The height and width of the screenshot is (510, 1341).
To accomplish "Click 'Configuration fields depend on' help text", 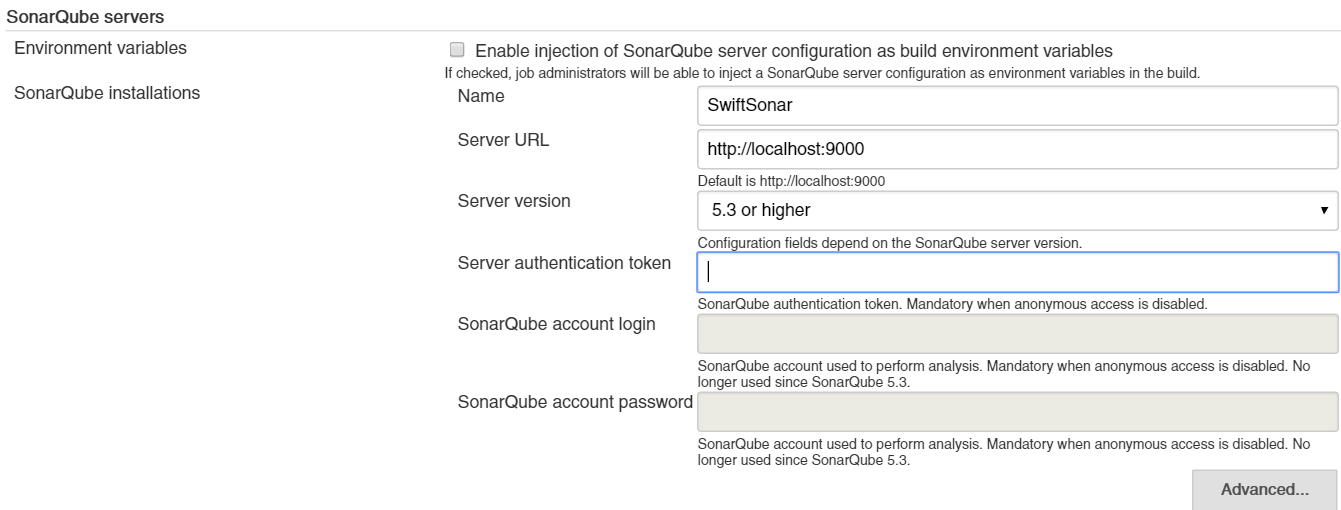I will pos(889,243).
